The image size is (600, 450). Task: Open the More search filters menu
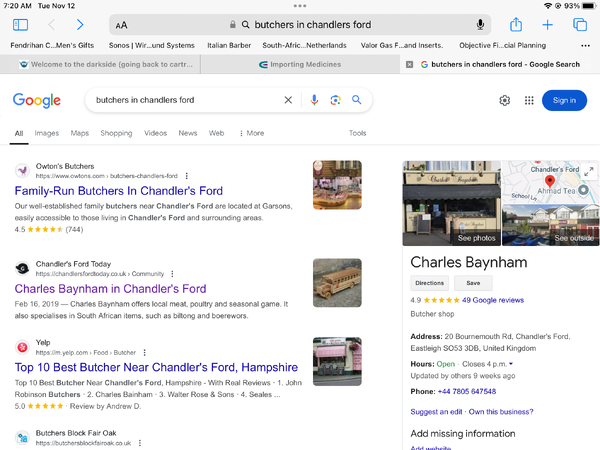click(252, 133)
